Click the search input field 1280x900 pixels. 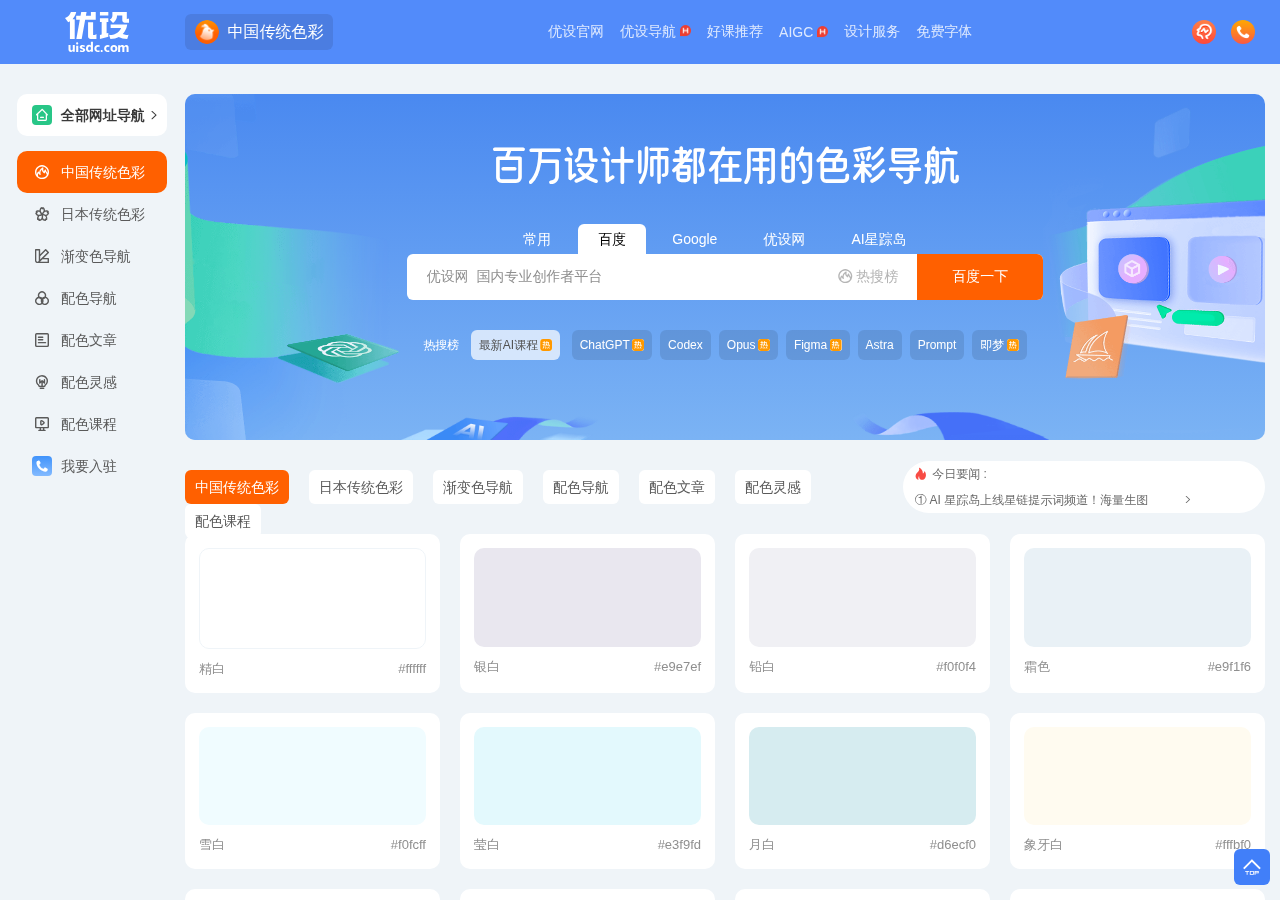620,277
